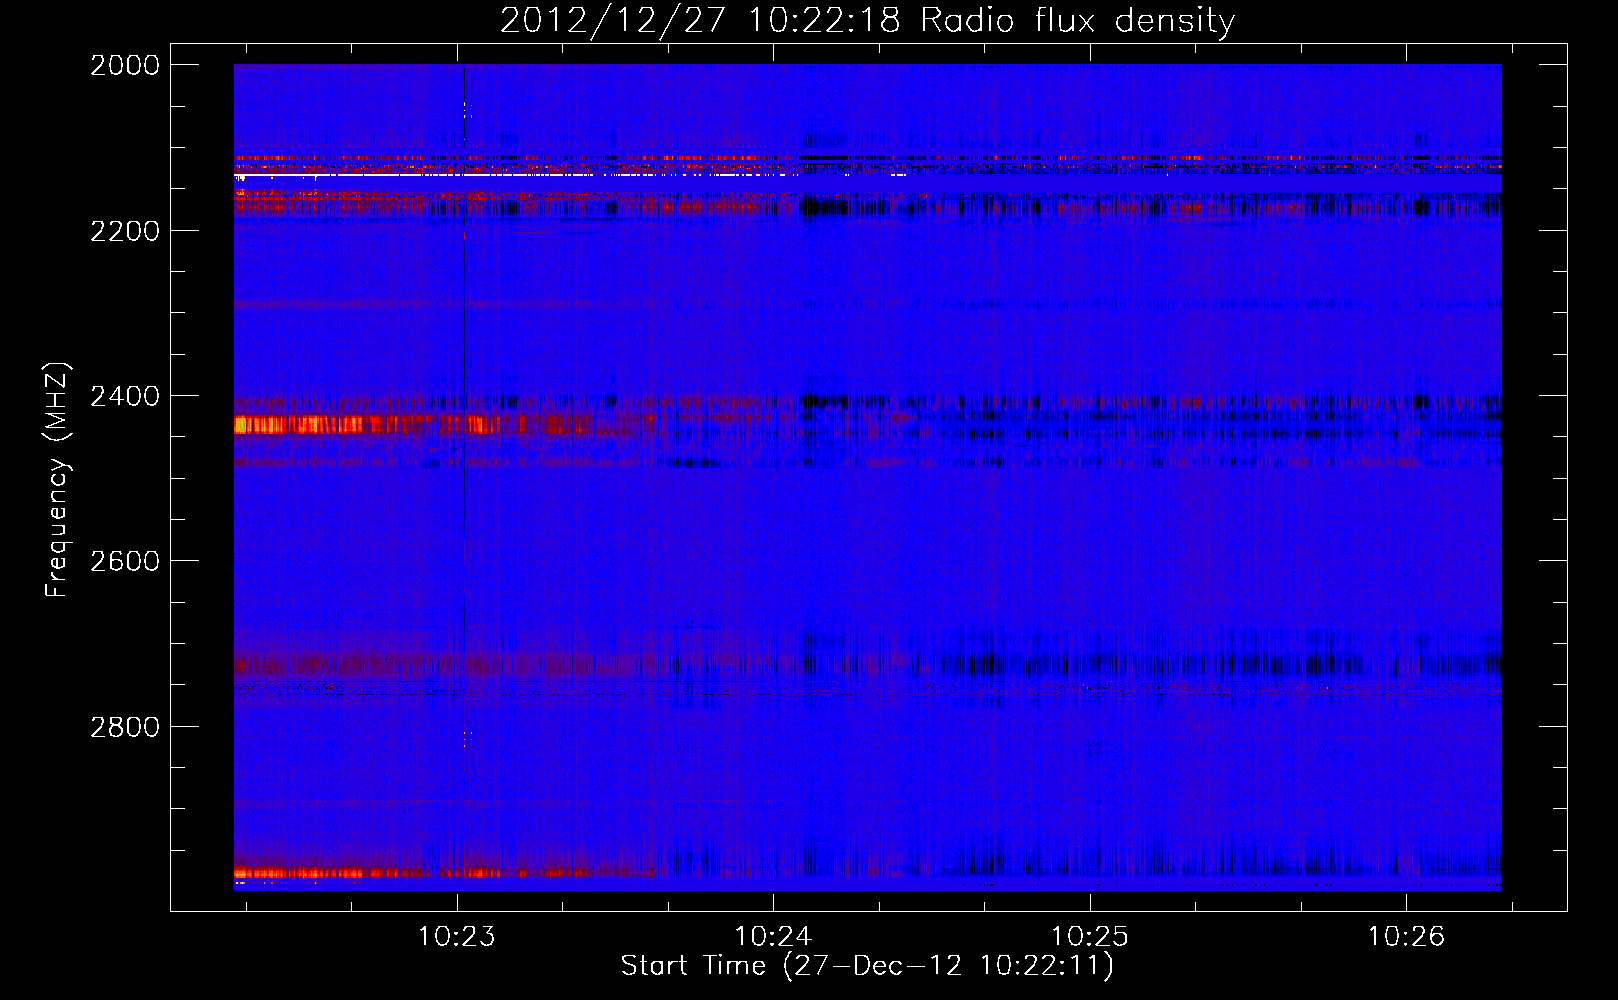Click the 'Frequency (MHZ)' axis title
This screenshot has width=1618, height=1000.
click(x=57, y=479)
